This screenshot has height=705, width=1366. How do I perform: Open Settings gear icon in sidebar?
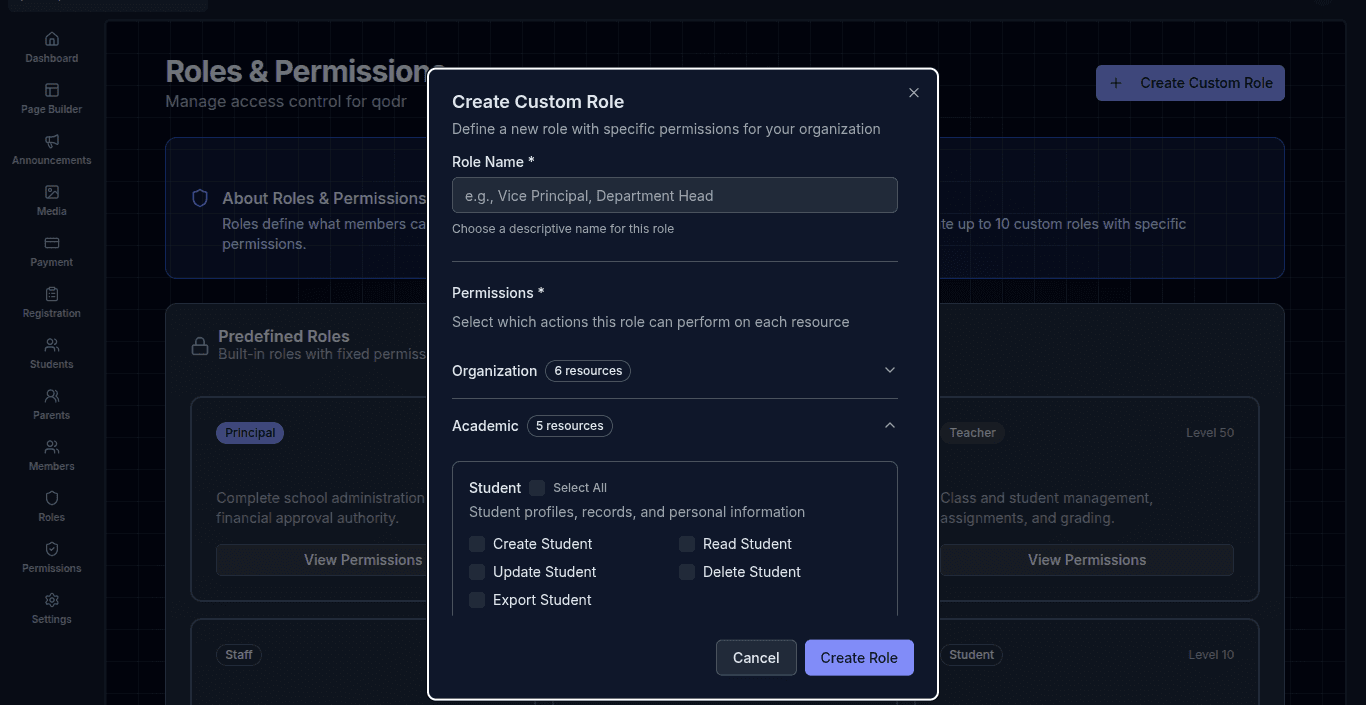tap(52, 600)
